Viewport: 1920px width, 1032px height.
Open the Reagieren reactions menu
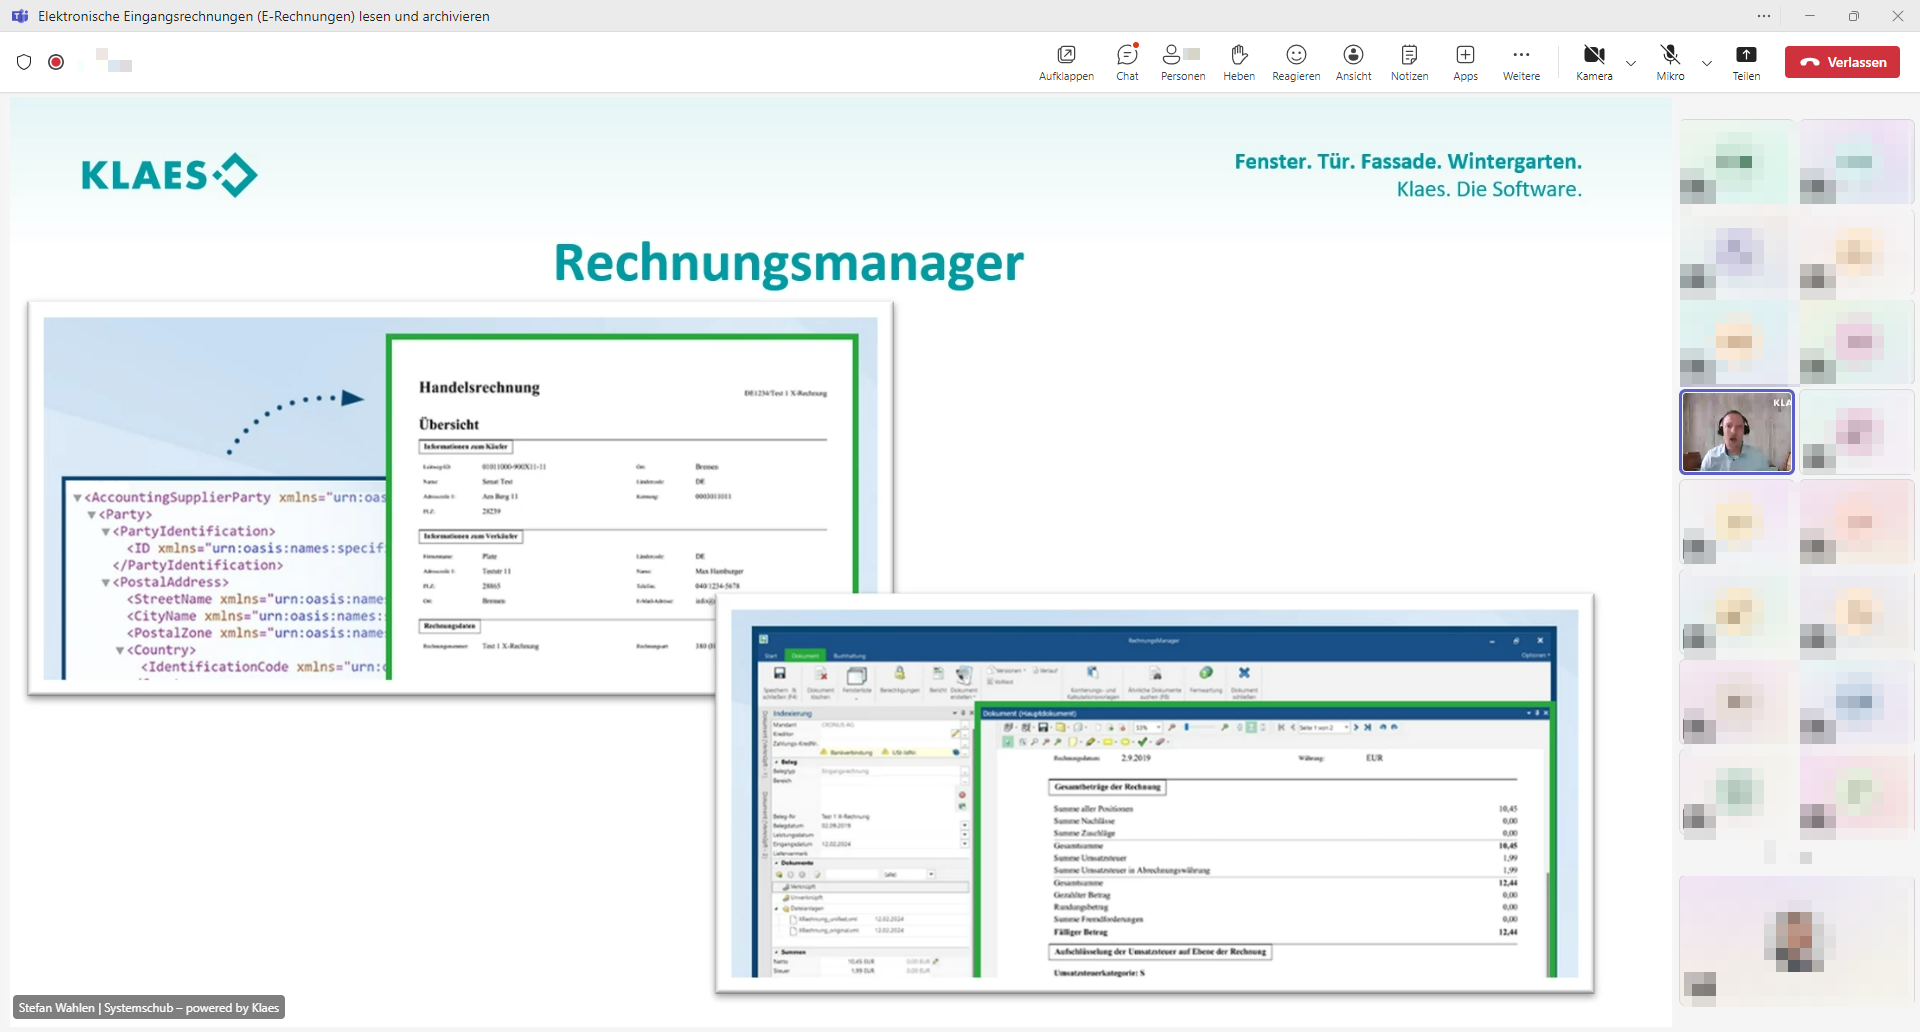coord(1296,62)
